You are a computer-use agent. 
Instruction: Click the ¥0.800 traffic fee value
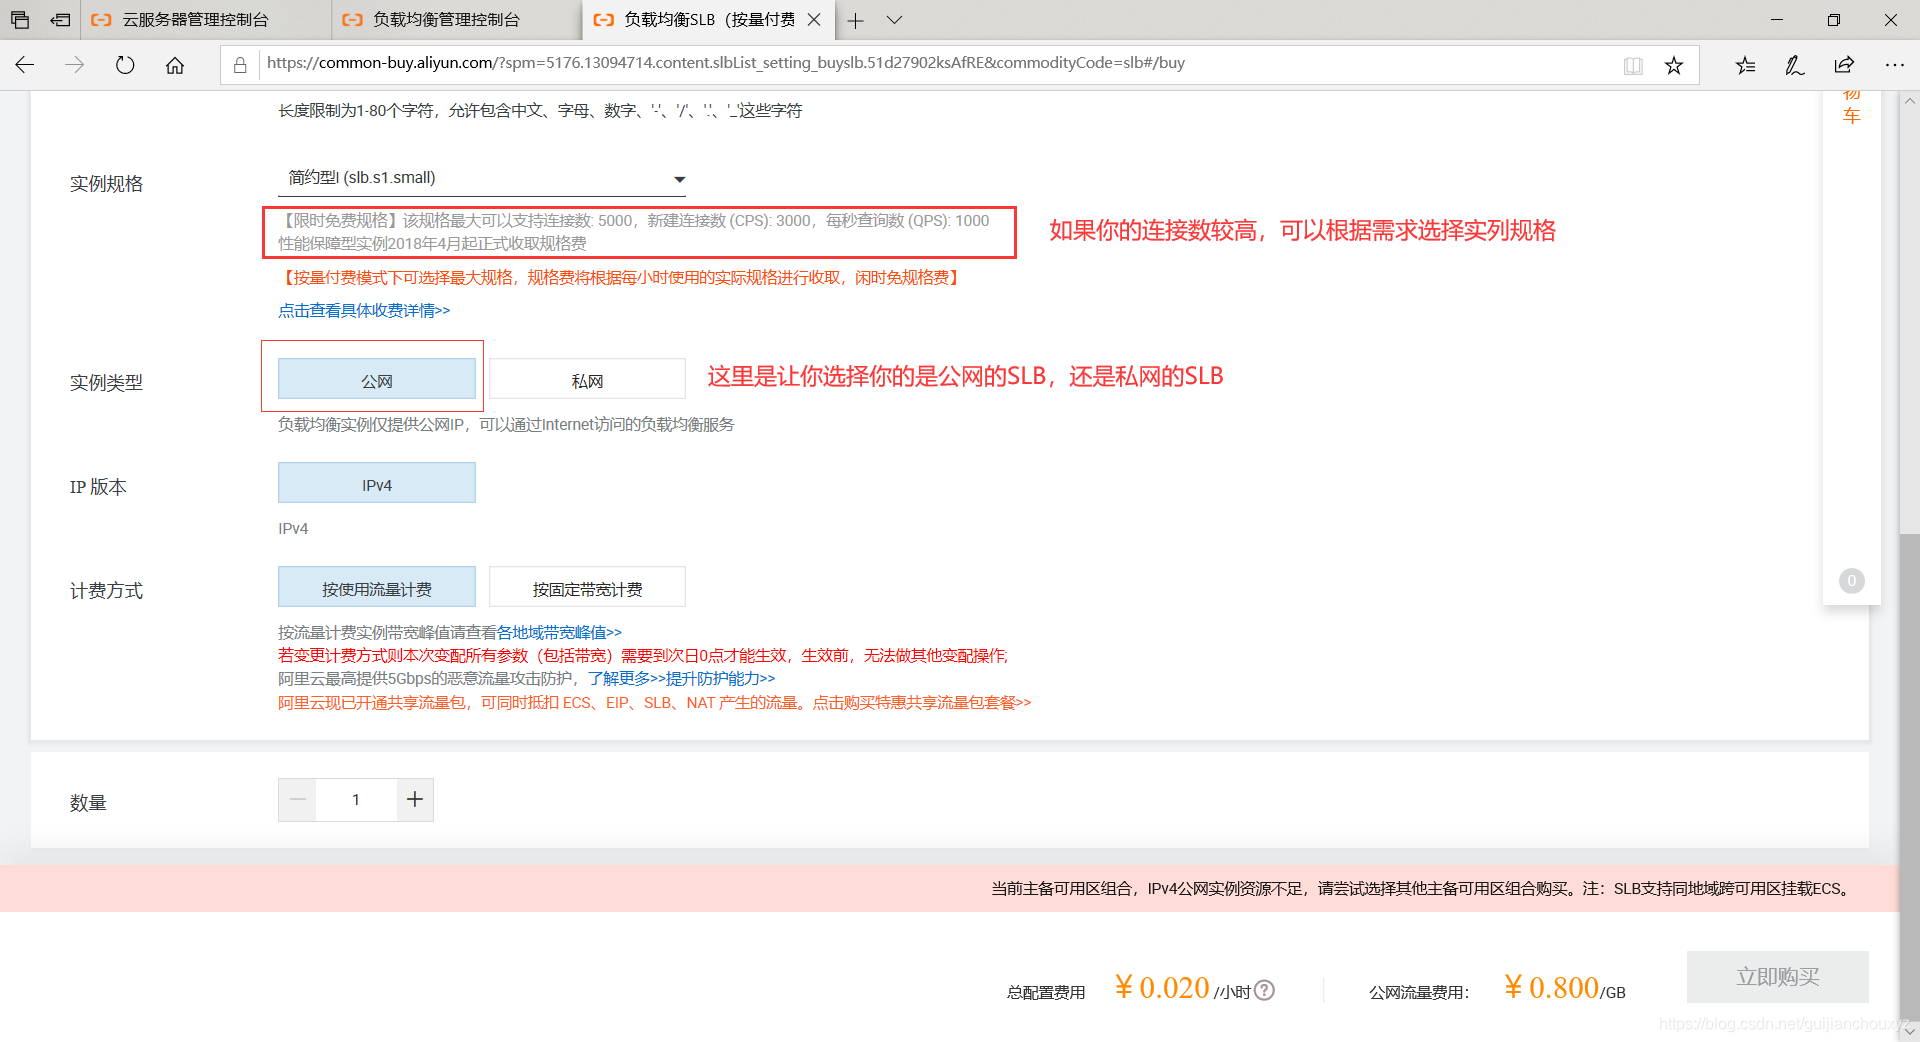[1551, 988]
